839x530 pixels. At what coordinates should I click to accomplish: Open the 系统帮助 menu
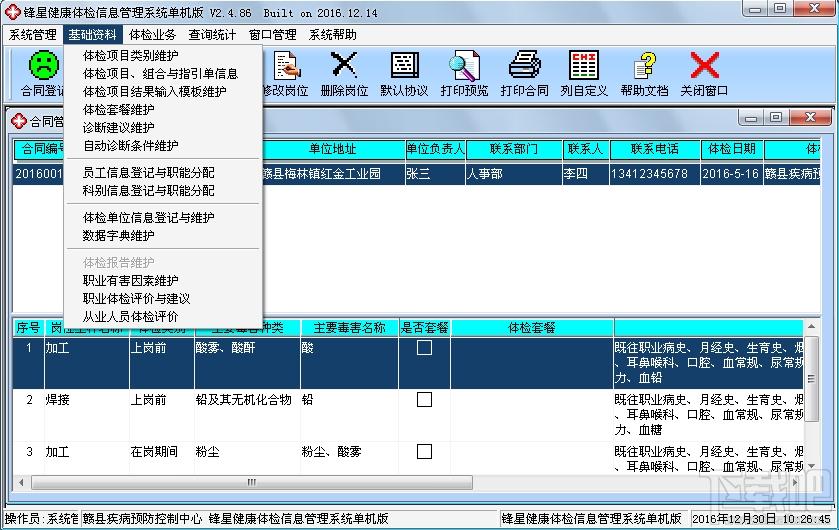[333, 35]
